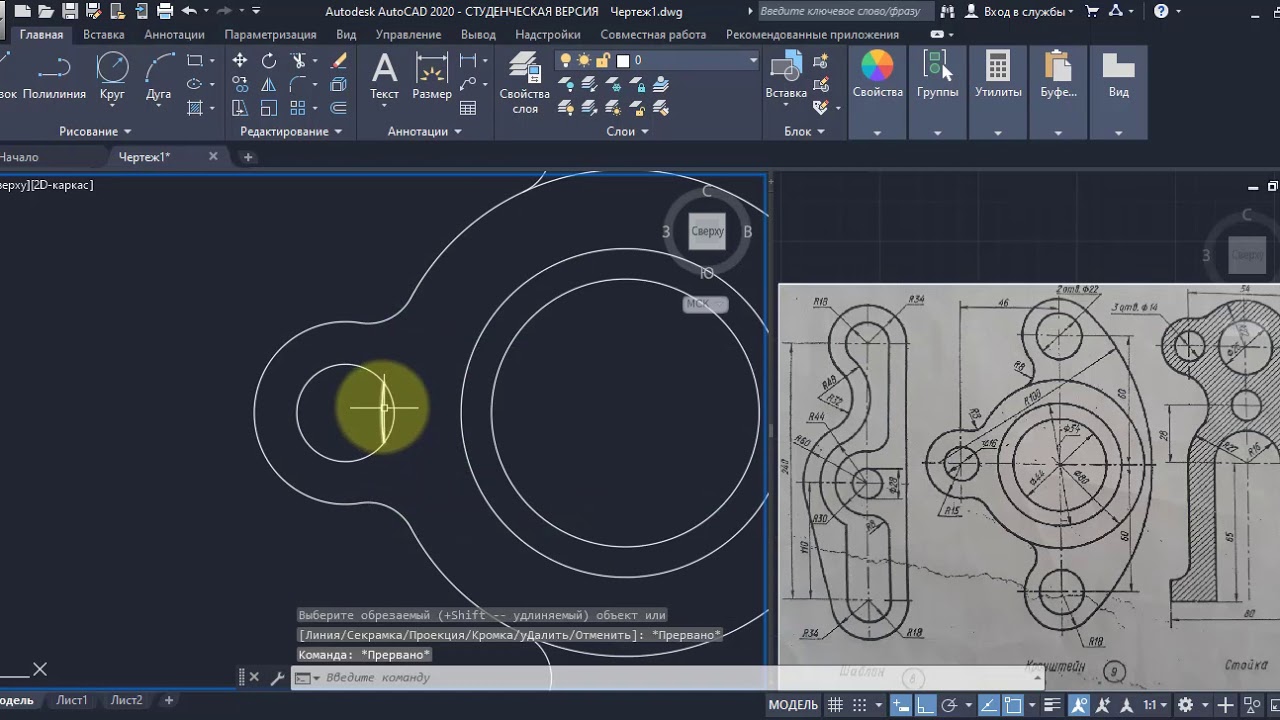Open the workspace switching gear dropdown

tap(1192, 705)
